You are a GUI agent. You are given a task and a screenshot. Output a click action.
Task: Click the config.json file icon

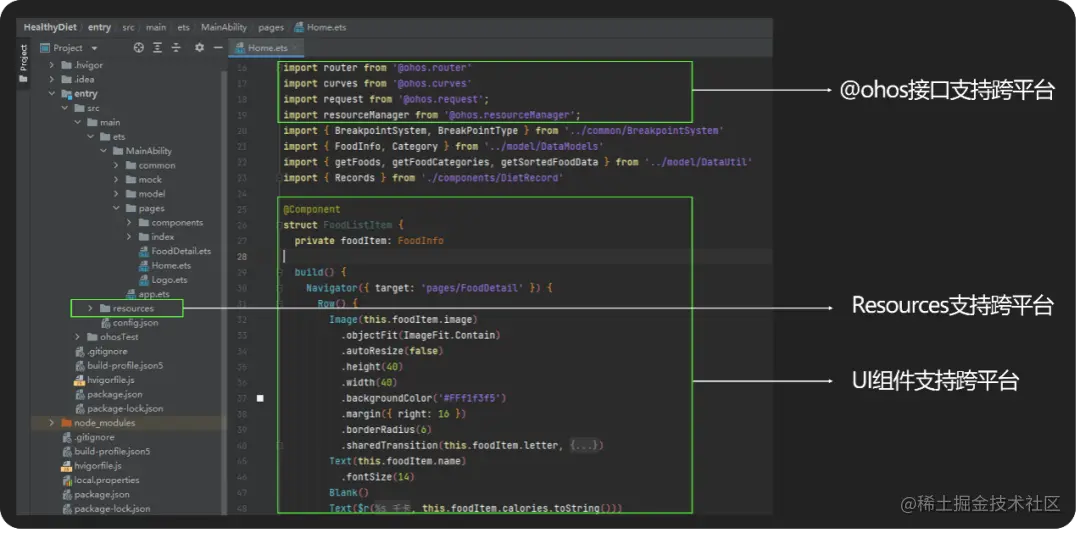click(x=105, y=323)
